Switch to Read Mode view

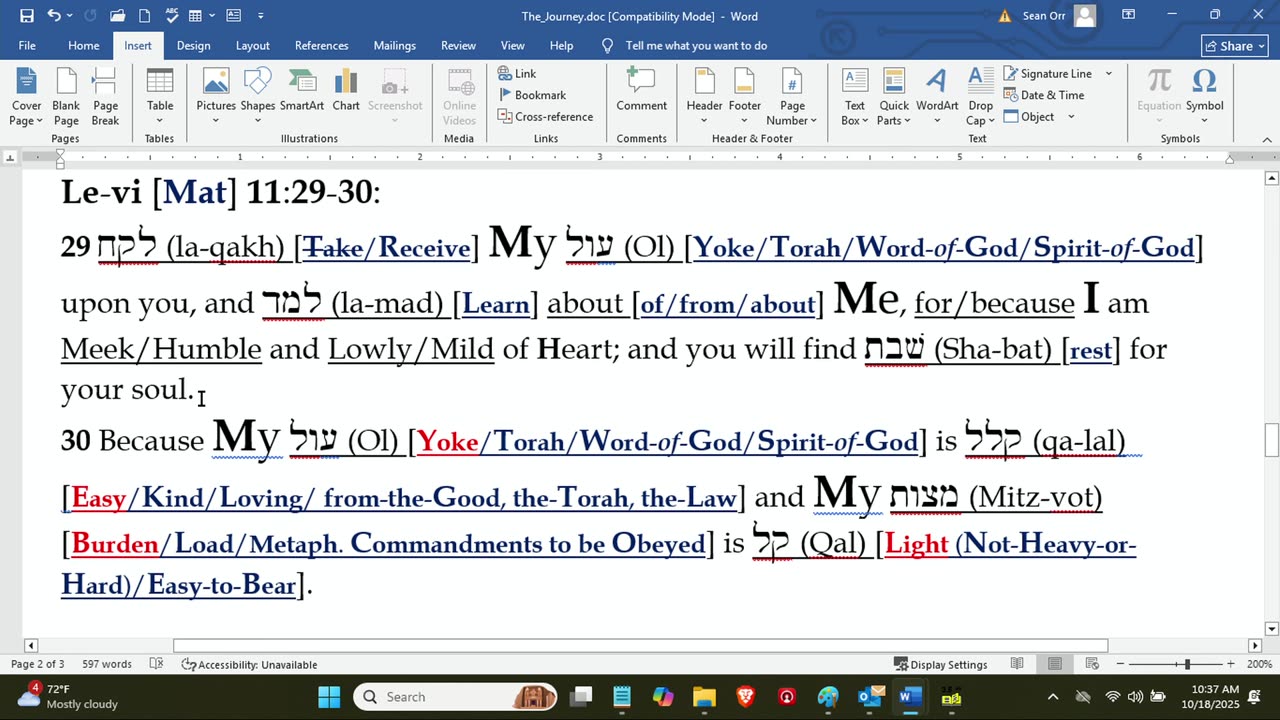tap(1017, 664)
